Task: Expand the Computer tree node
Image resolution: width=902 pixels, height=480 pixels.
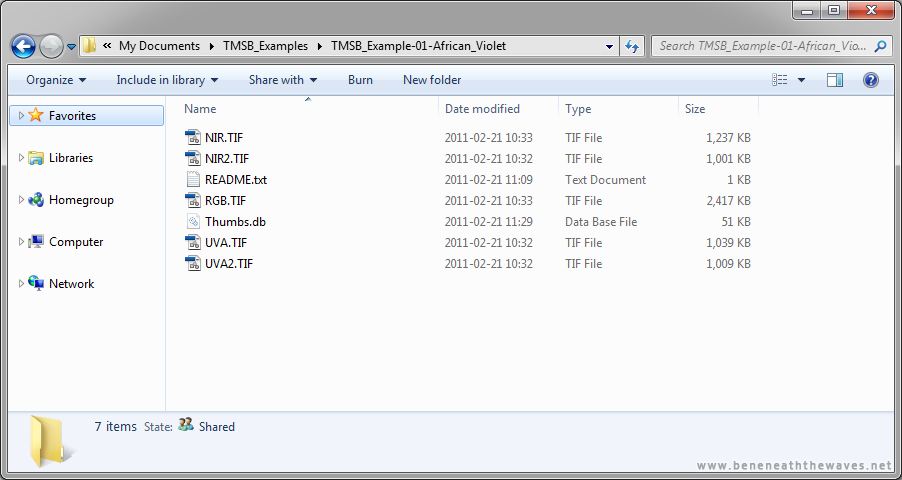Action: 21,242
